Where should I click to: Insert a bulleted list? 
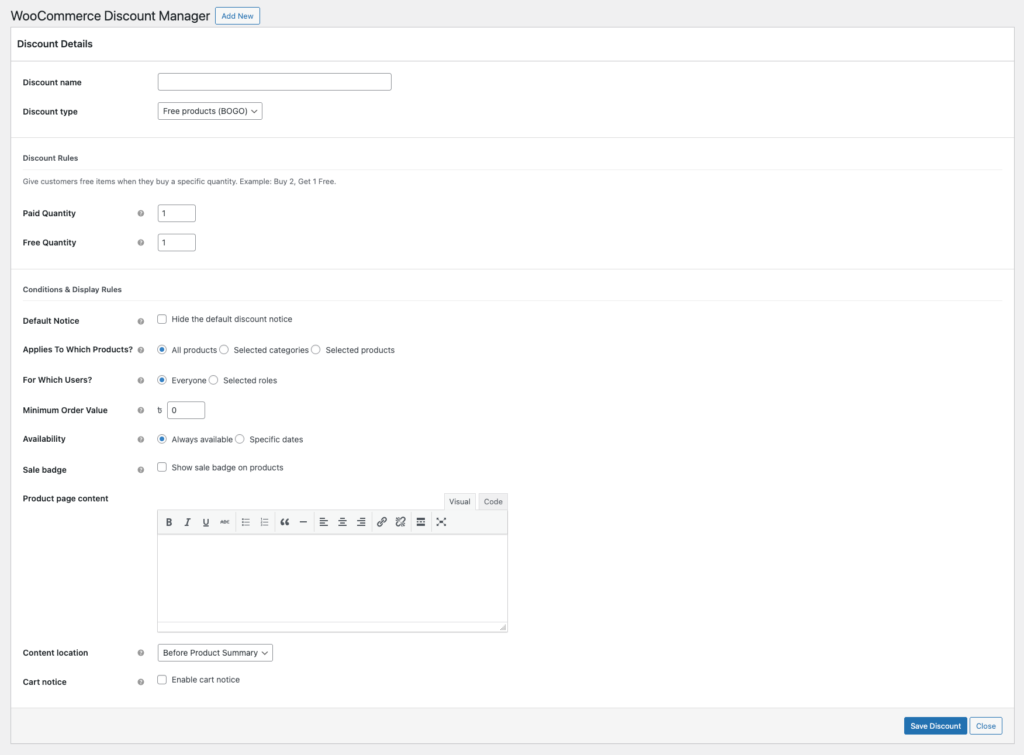[x=246, y=522]
